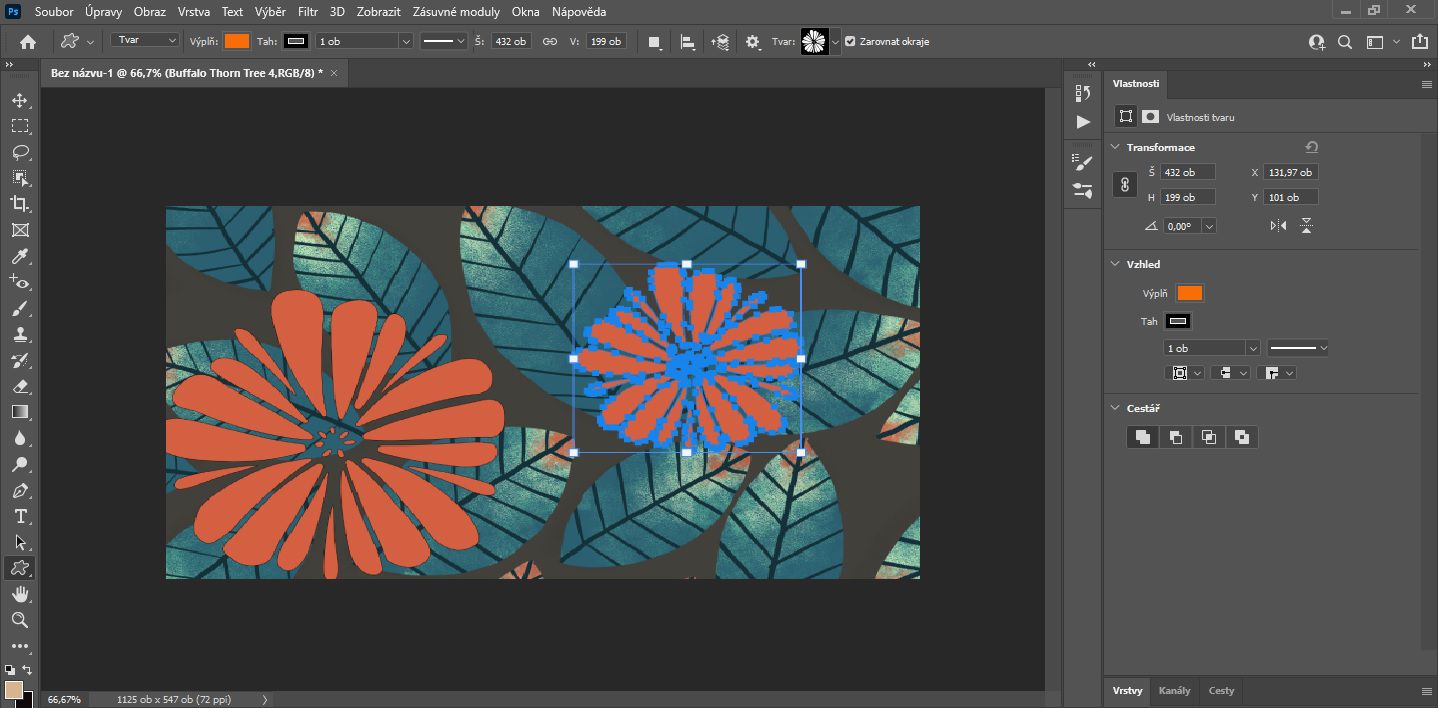1438x708 pixels.
Task: Open the custom shape picker dropdown
Action: (835, 42)
